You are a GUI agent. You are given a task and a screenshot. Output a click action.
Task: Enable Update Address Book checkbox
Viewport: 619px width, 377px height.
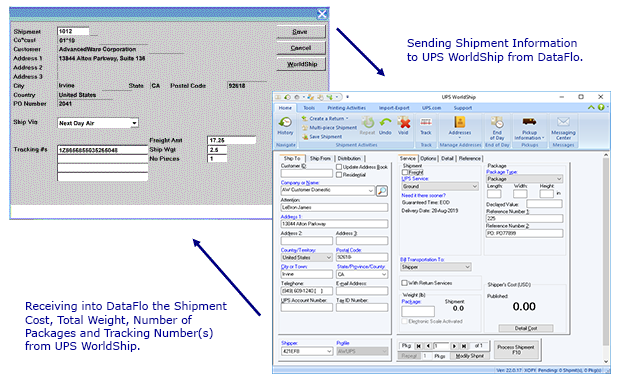(339, 167)
